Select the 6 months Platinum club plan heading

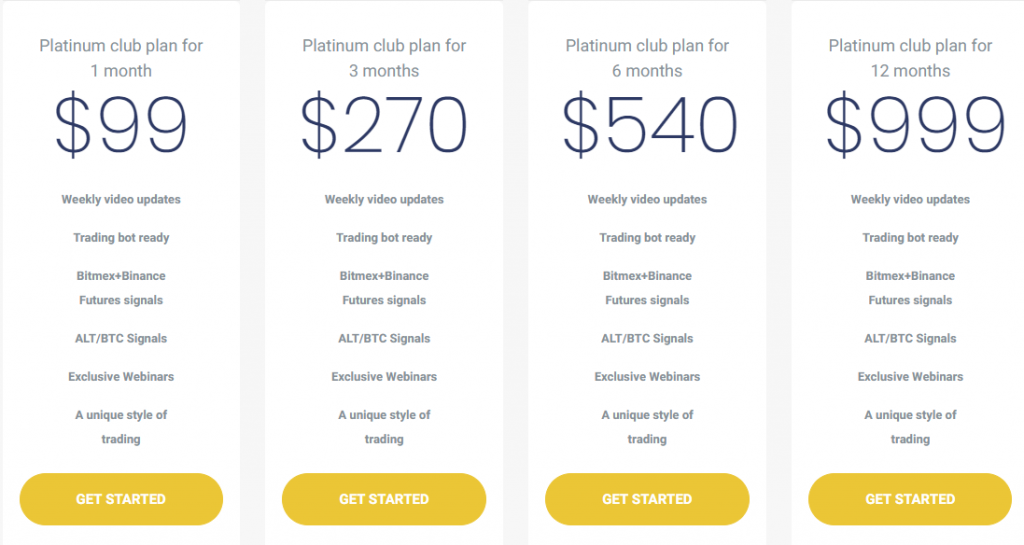[647, 58]
